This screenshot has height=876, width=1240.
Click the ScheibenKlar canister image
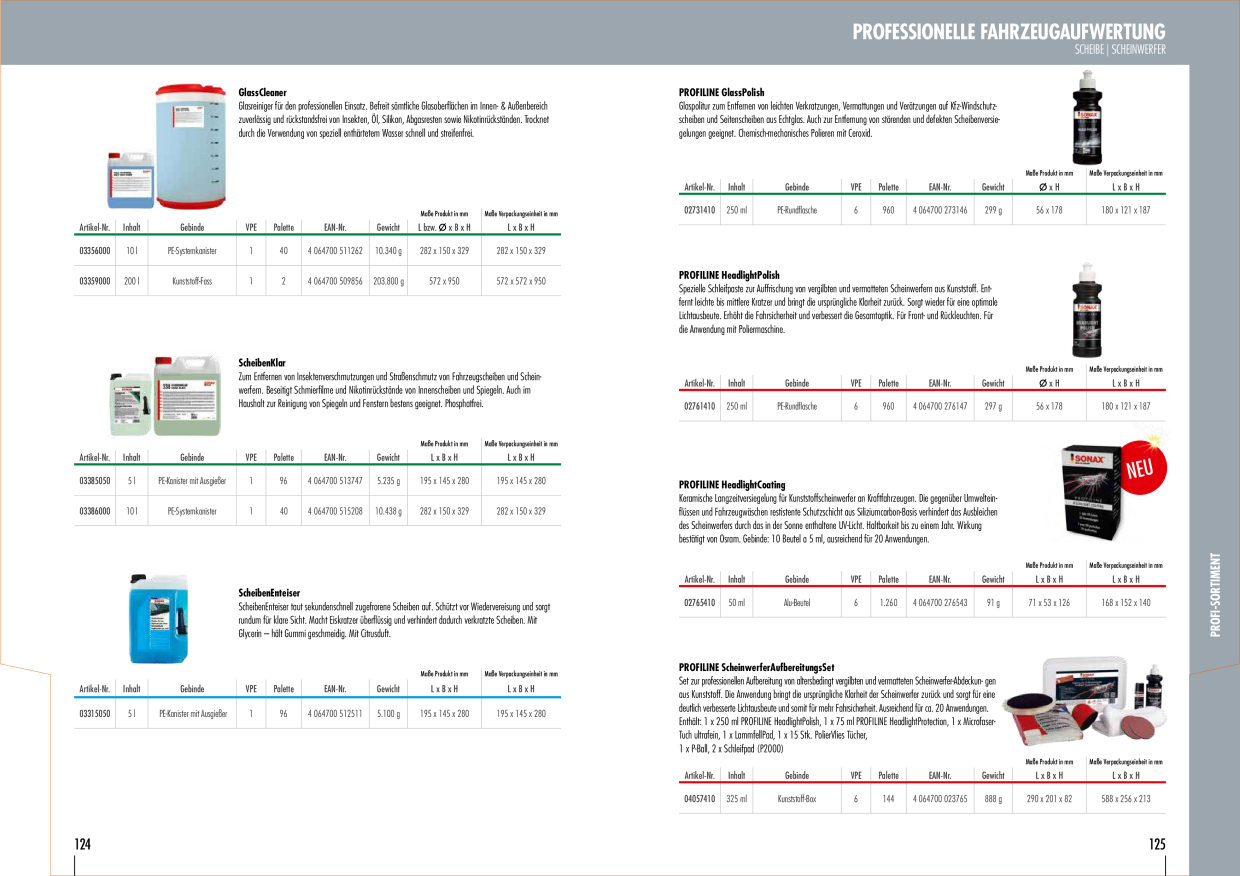tap(167, 395)
